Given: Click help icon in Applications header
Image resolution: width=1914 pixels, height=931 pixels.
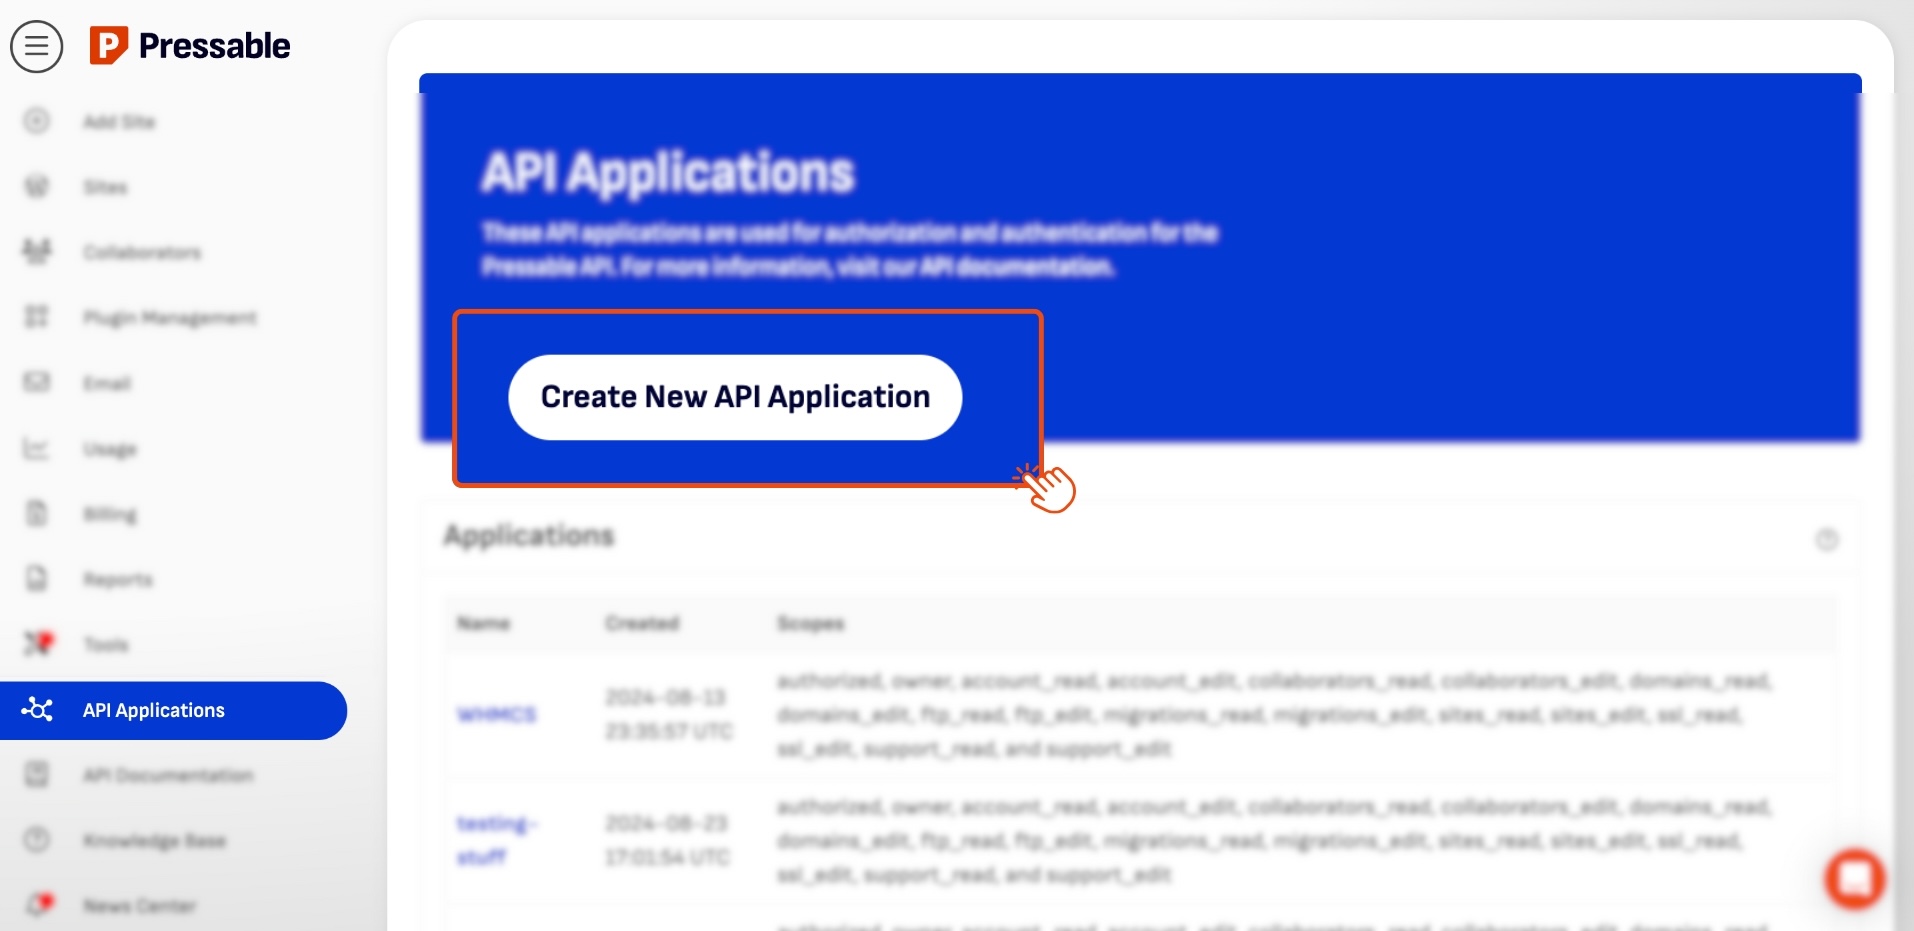Looking at the screenshot, I should (1826, 540).
